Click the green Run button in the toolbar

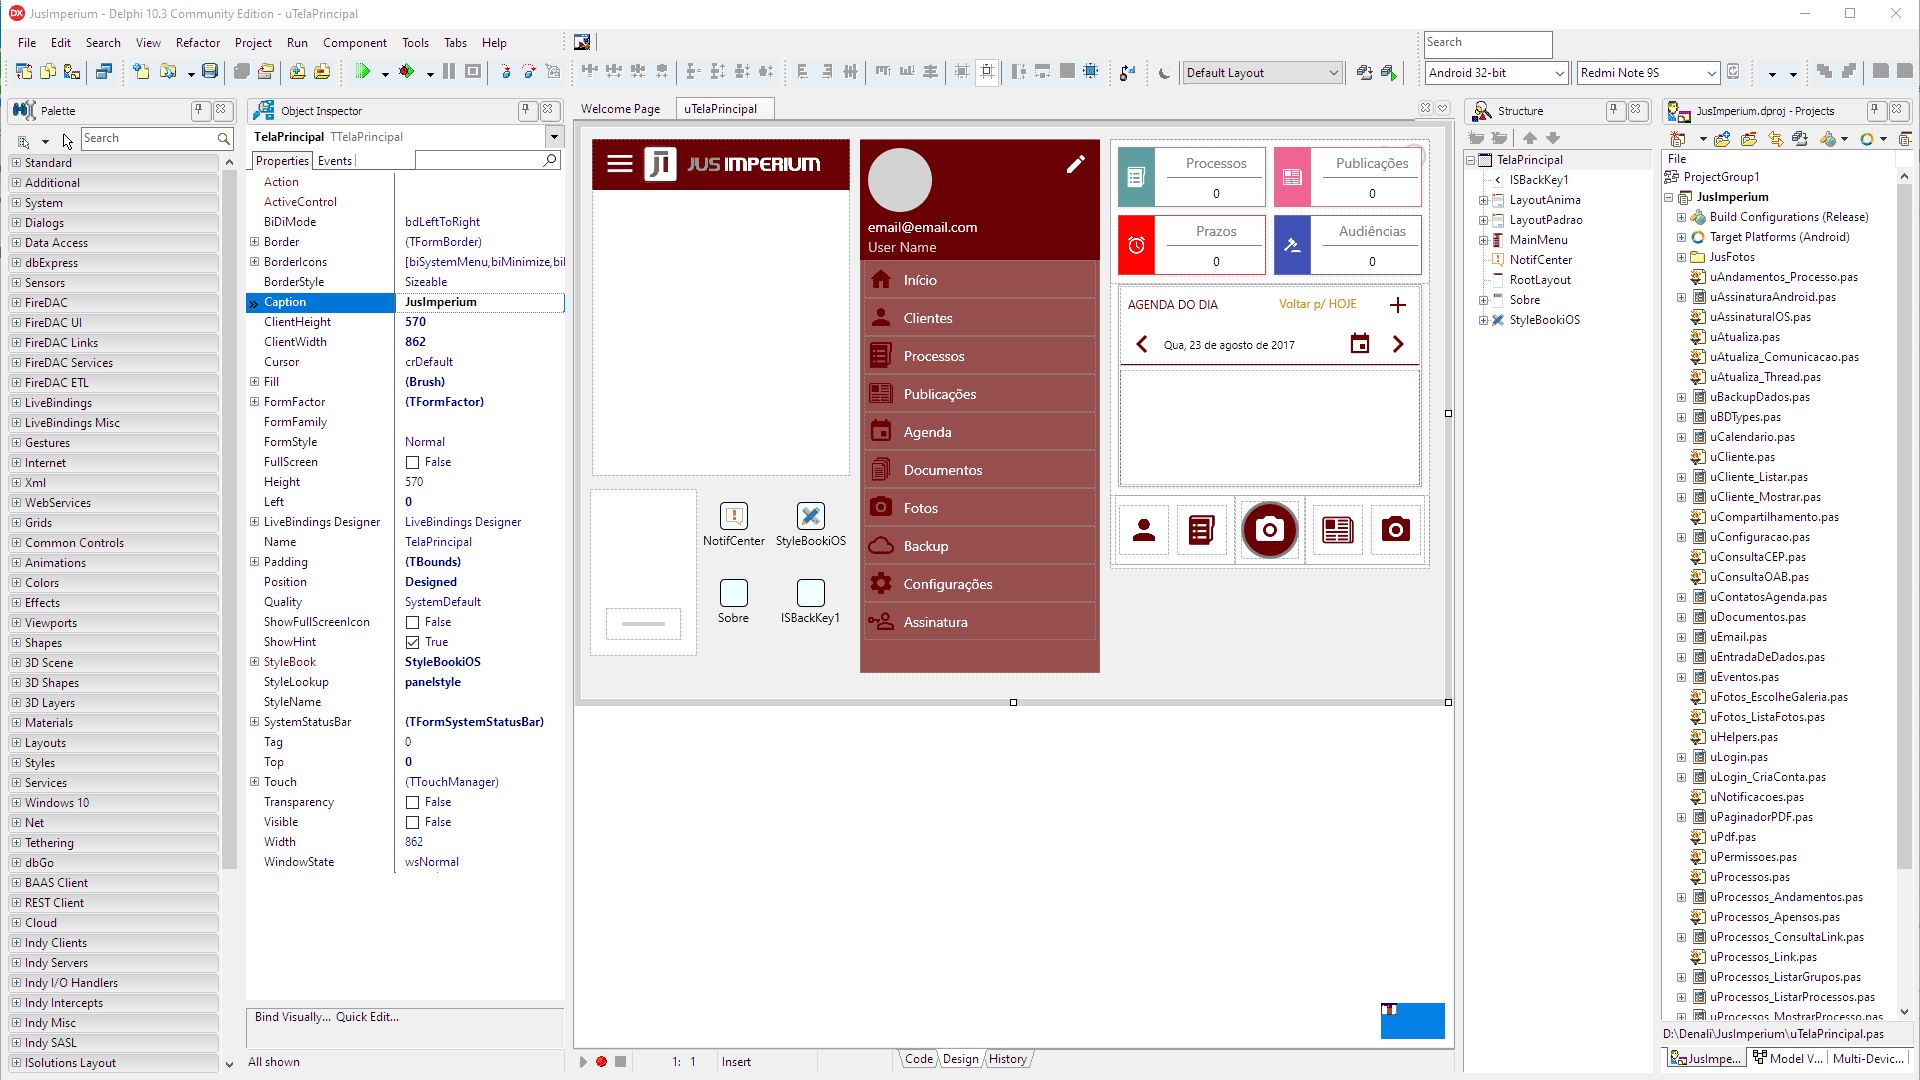(363, 72)
